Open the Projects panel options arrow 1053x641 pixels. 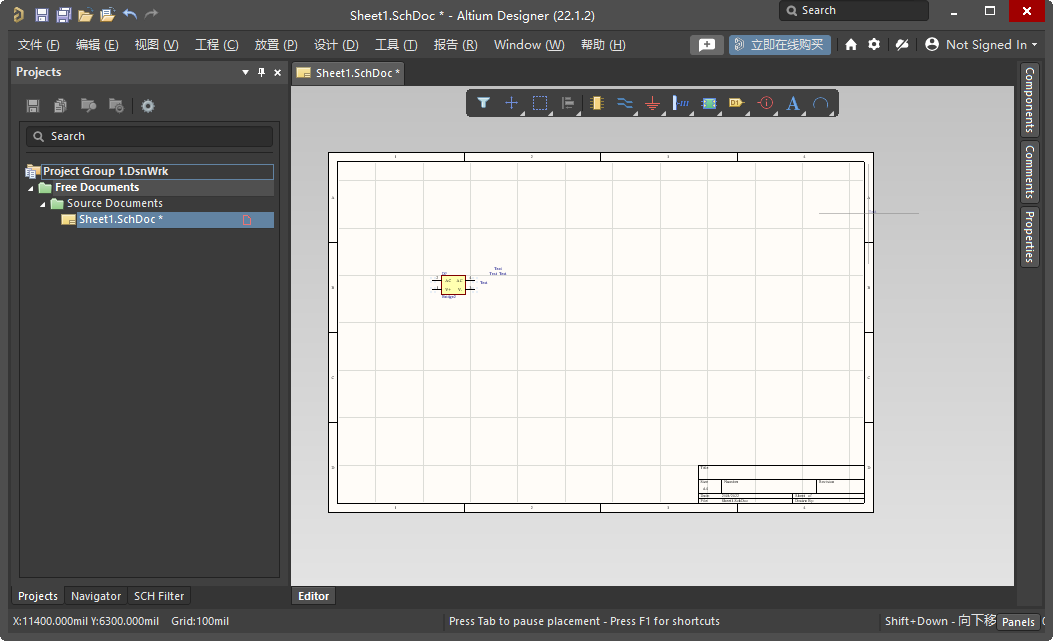coord(244,72)
